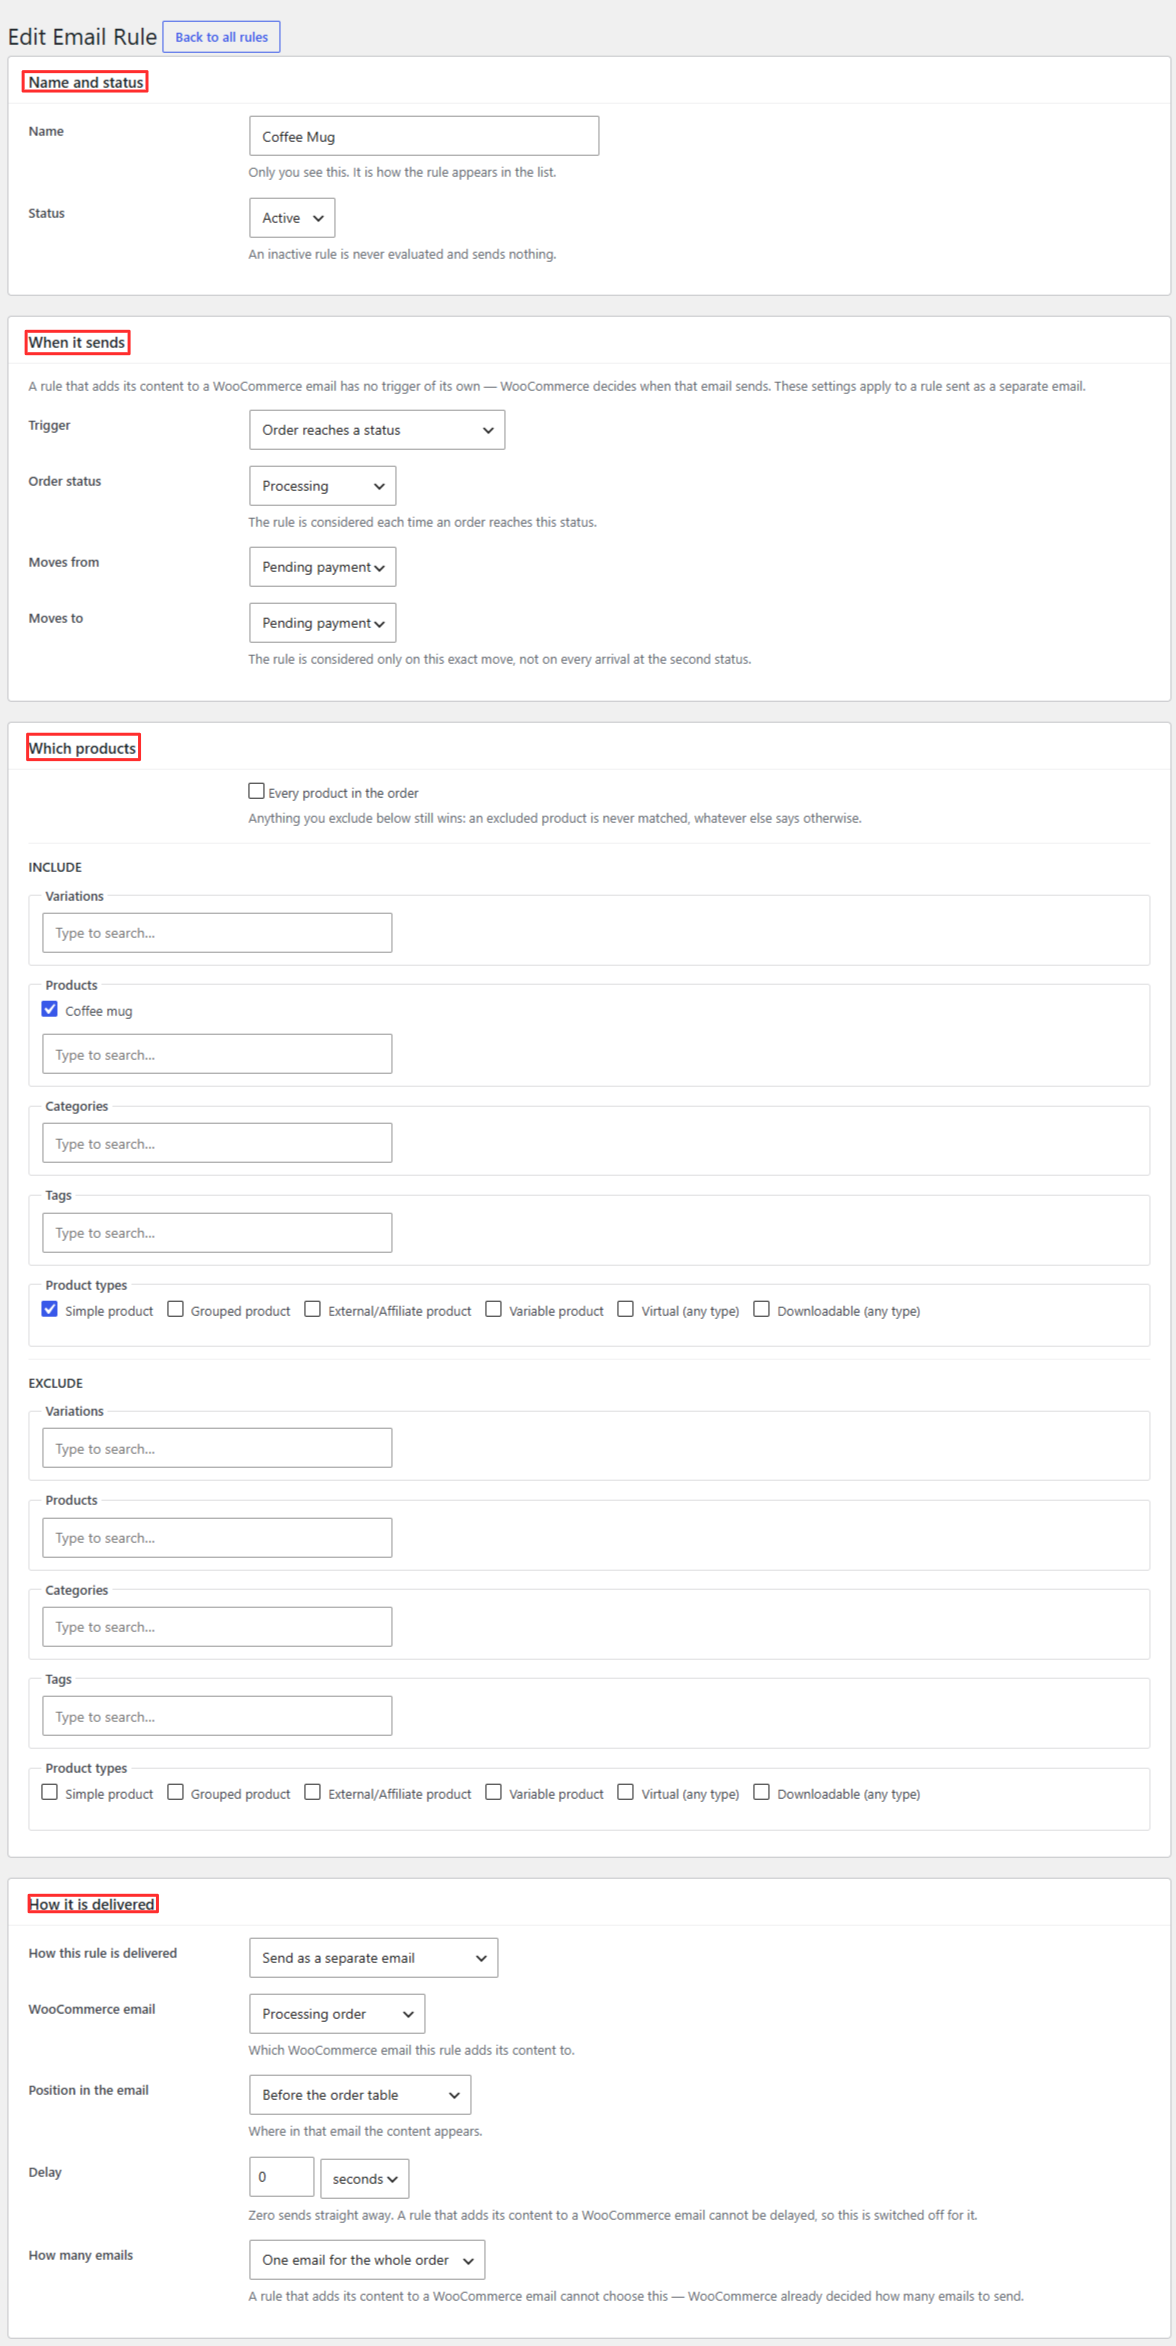Click the How it is delivered section heading
This screenshot has height=2346, width=1176.
pos(92,1904)
